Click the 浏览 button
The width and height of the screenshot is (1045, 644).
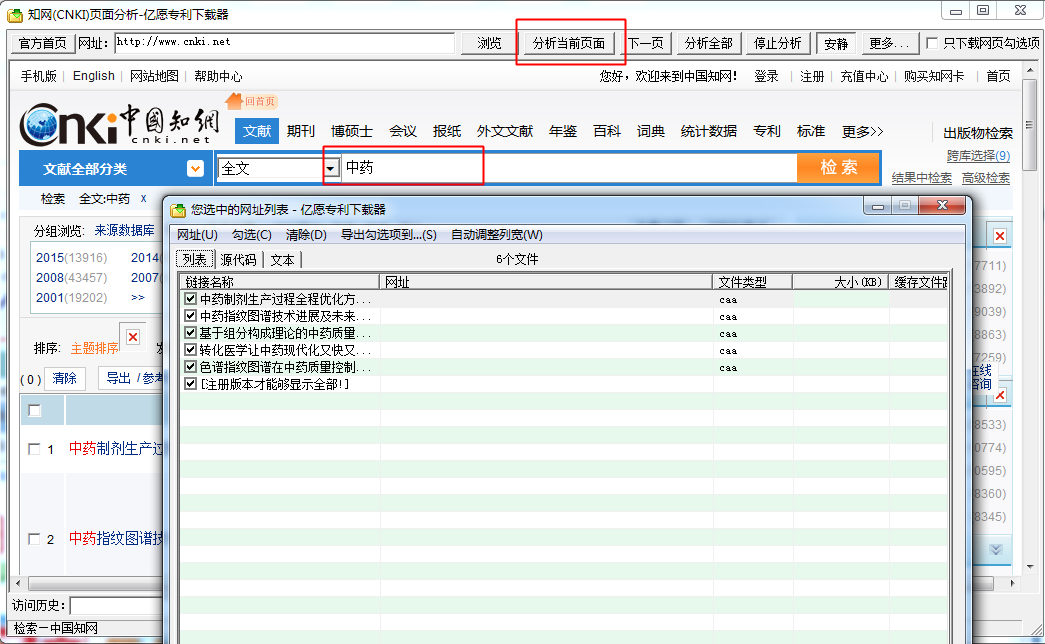coord(489,43)
